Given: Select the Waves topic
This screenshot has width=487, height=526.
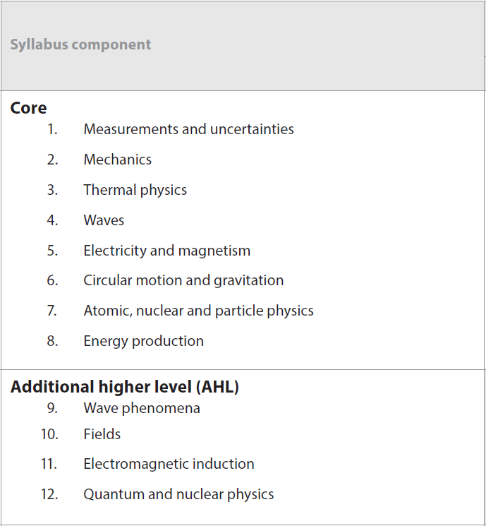Looking at the screenshot, I should tap(104, 220).
